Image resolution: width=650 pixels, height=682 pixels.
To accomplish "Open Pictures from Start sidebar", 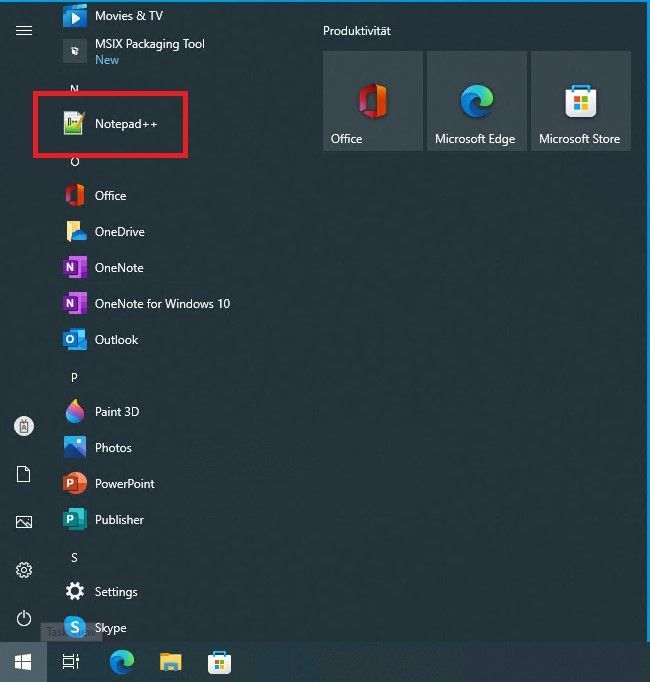I will (x=24, y=522).
